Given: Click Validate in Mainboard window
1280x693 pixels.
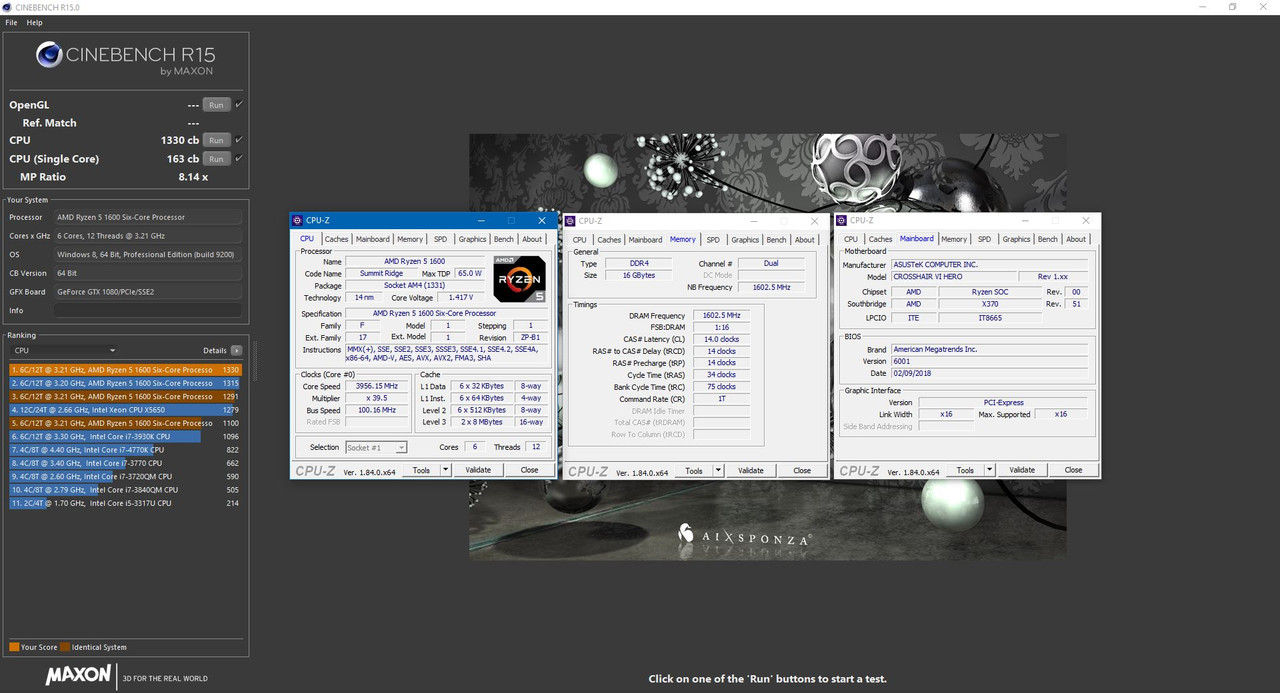Looking at the screenshot, I should (1022, 470).
